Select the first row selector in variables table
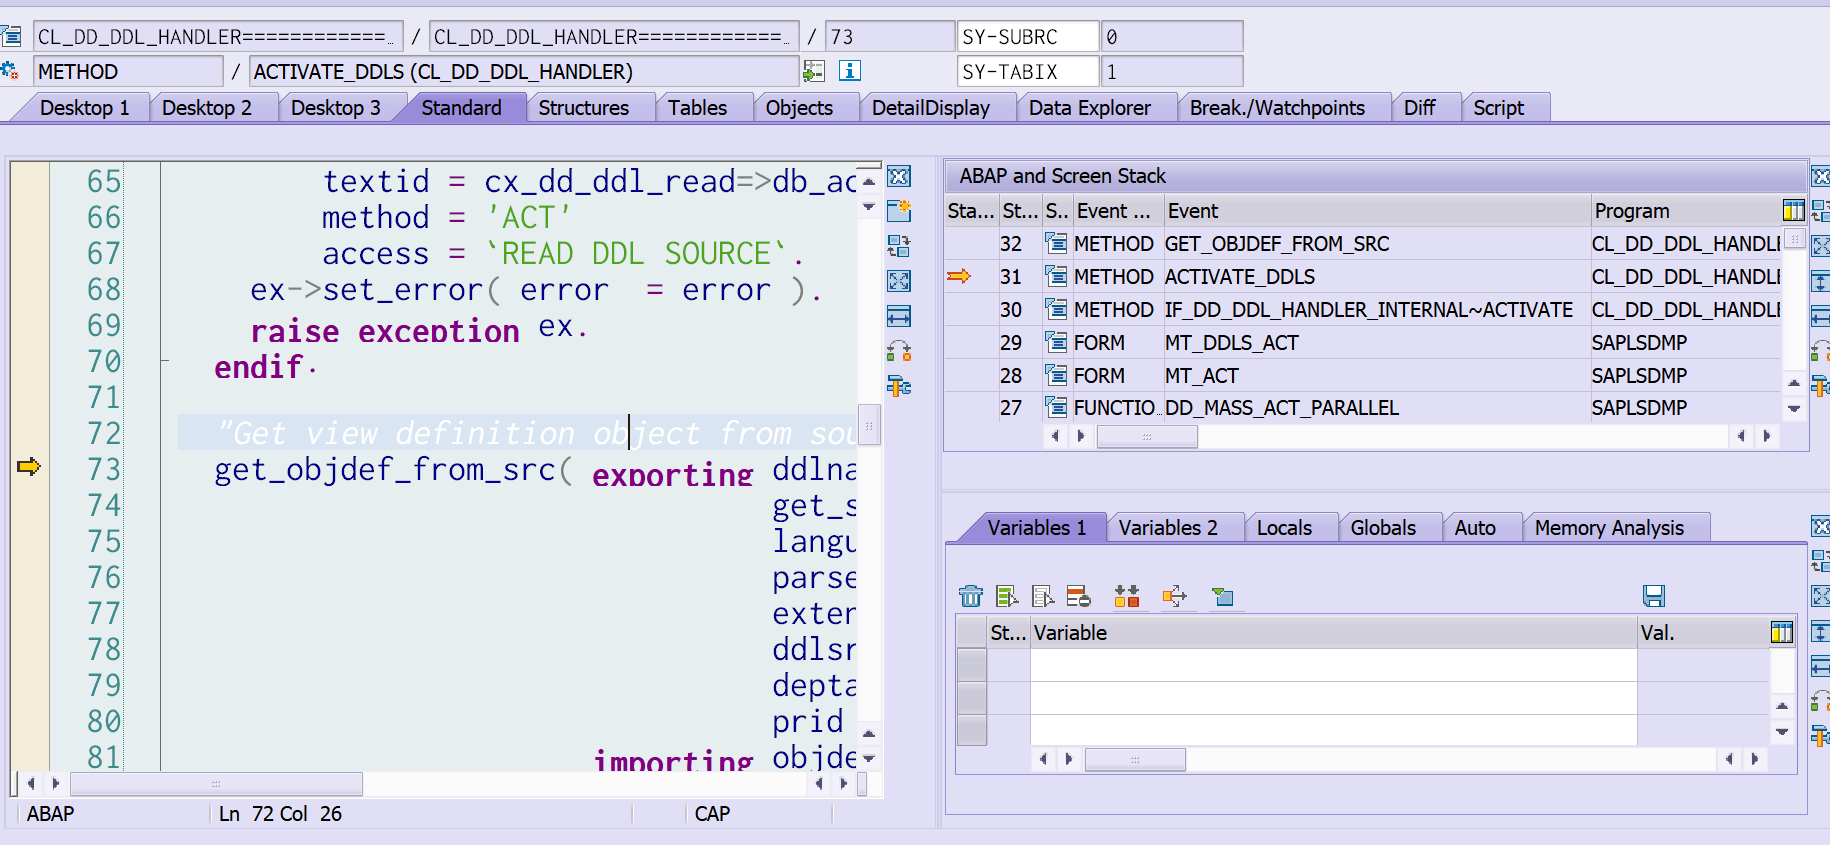 click(x=972, y=665)
